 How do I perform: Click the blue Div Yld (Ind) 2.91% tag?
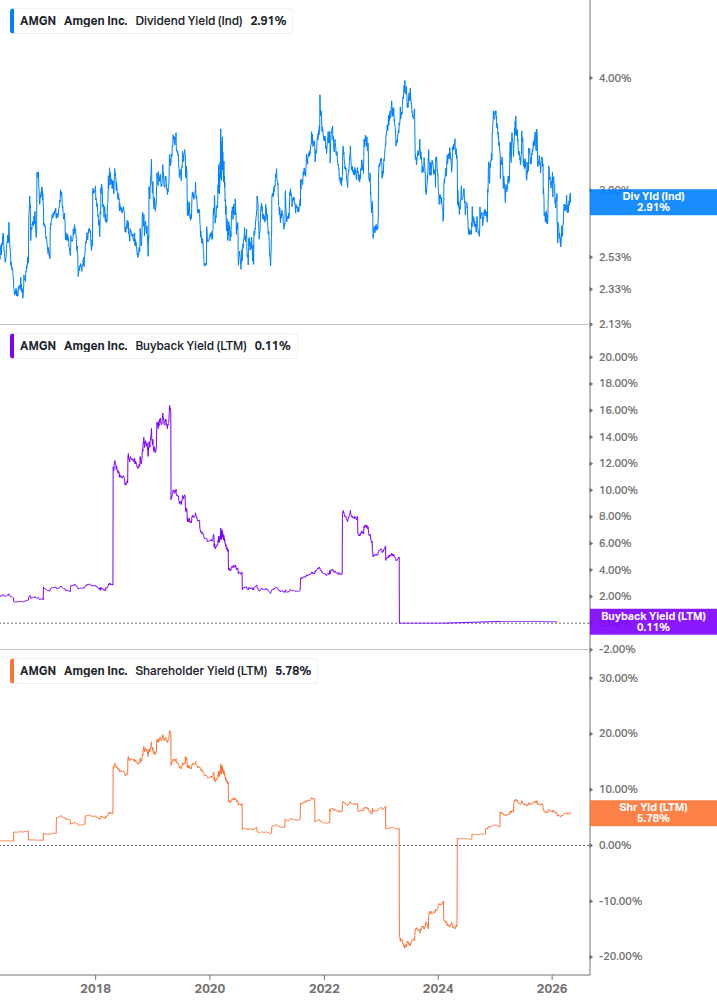pos(653,202)
